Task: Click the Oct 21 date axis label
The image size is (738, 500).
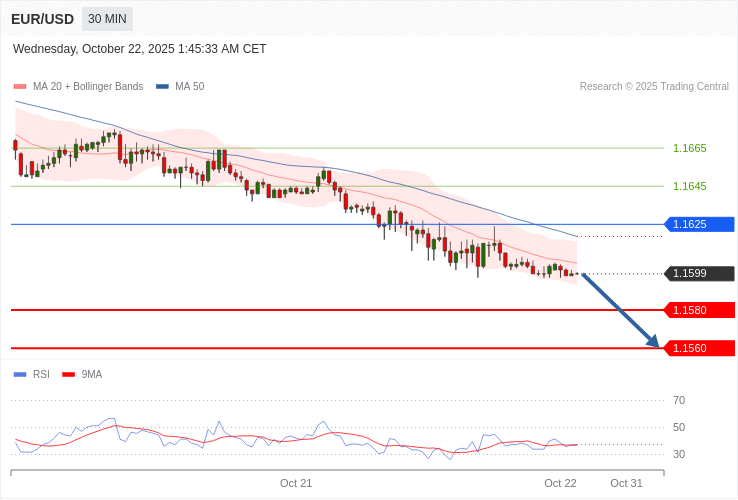Action: 296,483
